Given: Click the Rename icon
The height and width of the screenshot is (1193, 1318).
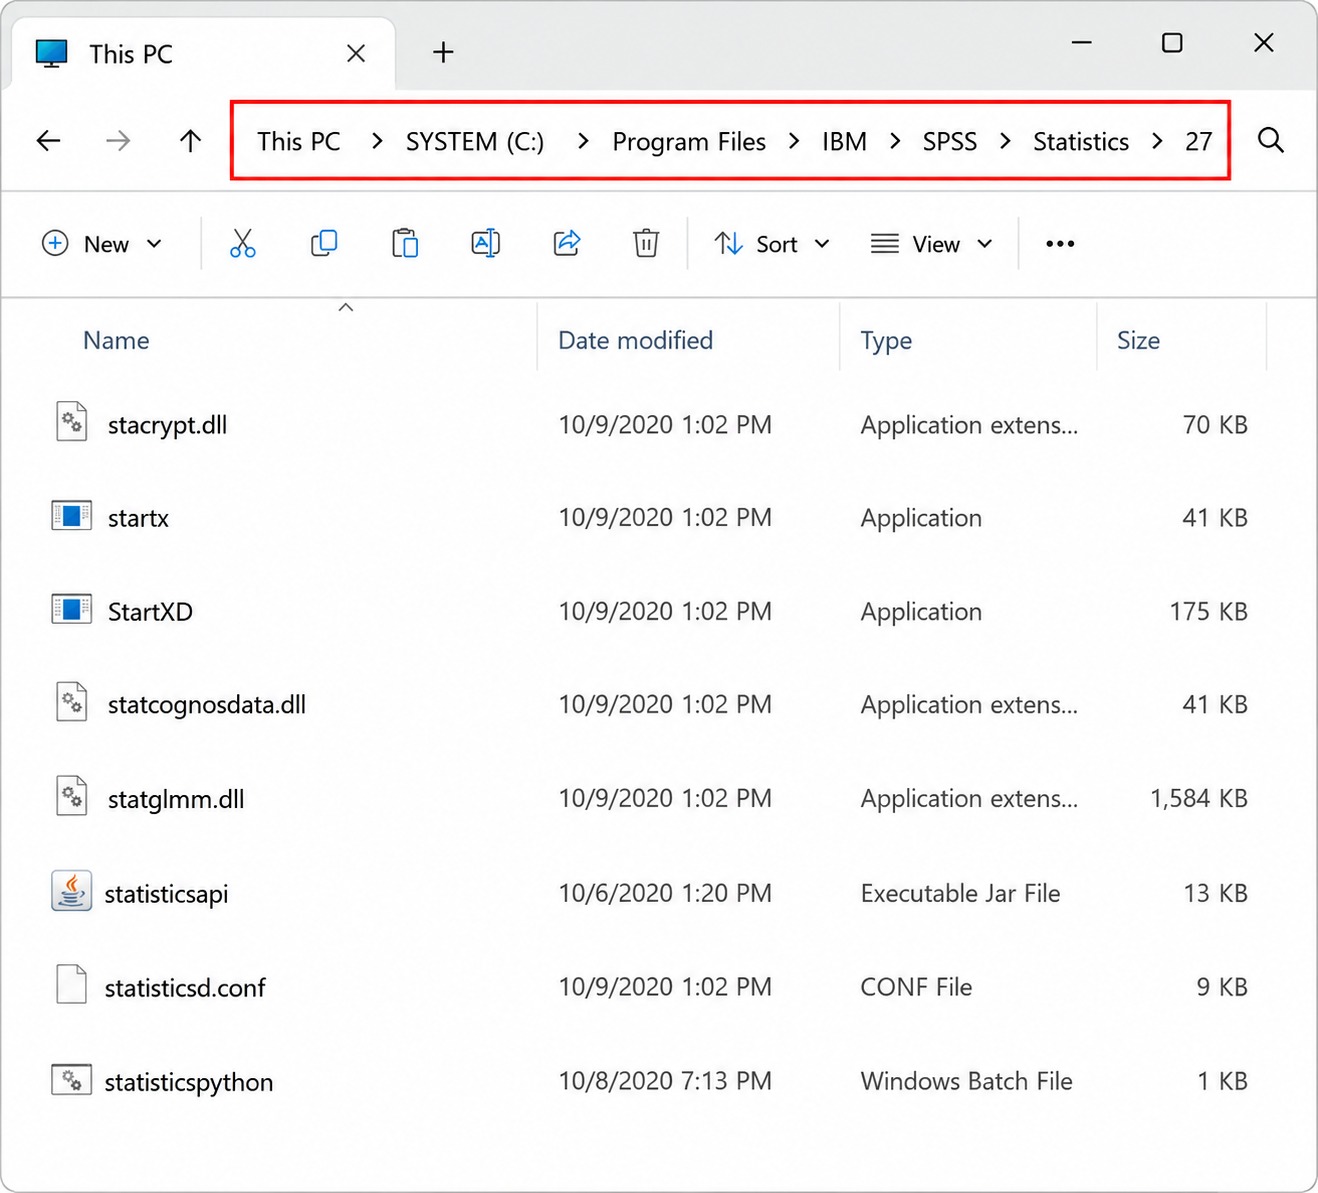Looking at the screenshot, I should pos(485,243).
